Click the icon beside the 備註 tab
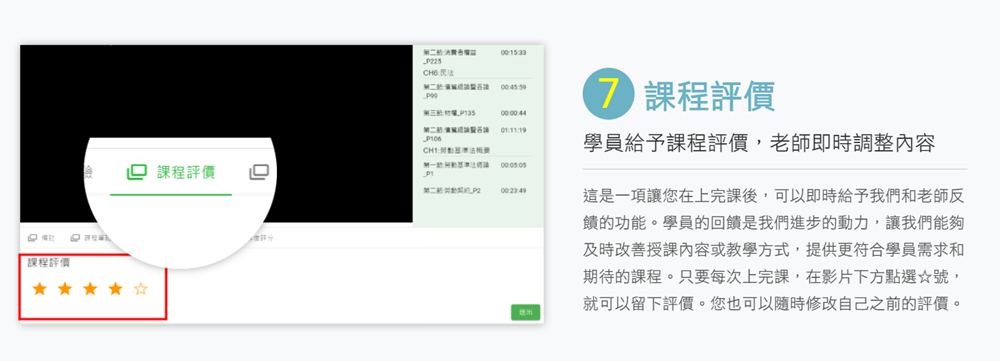Viewport: 1000px width, 361px height. pos(32,238)
